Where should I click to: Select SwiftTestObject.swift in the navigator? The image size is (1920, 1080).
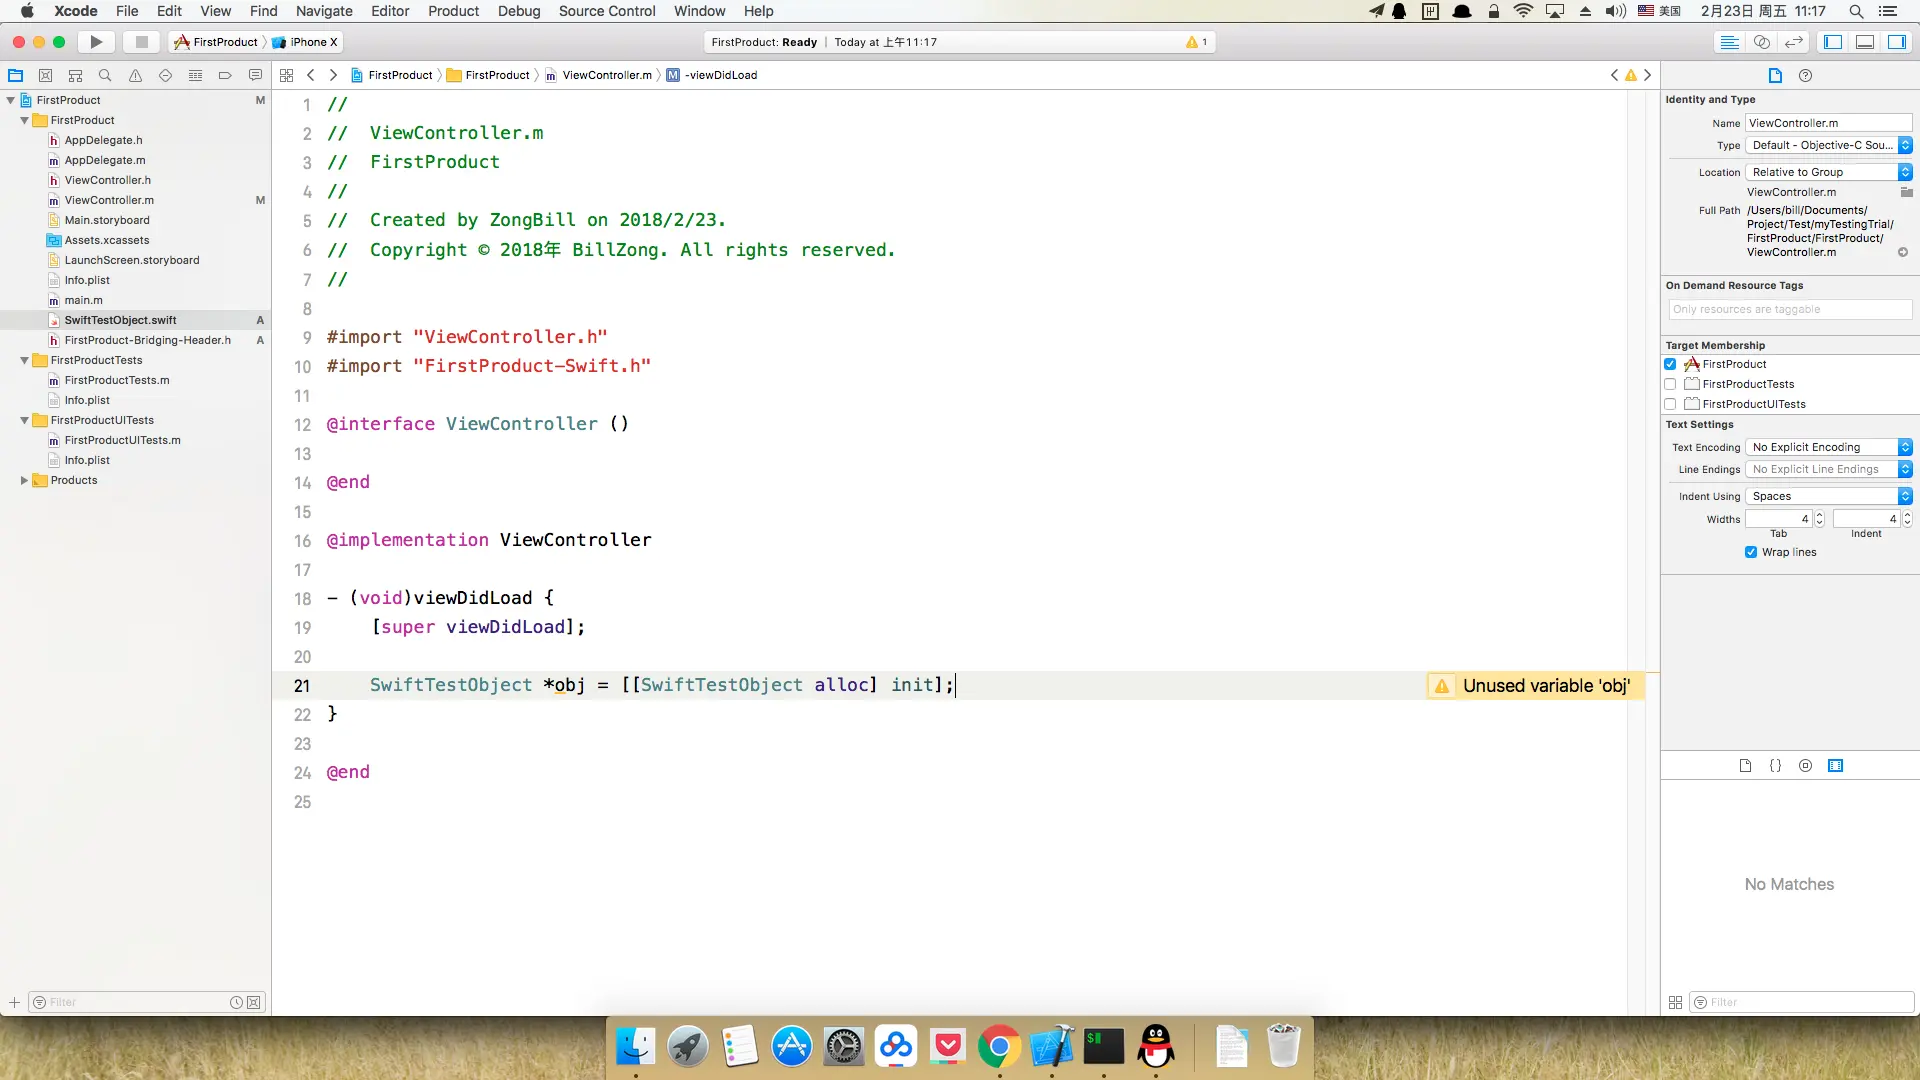[x=120, y=320]
